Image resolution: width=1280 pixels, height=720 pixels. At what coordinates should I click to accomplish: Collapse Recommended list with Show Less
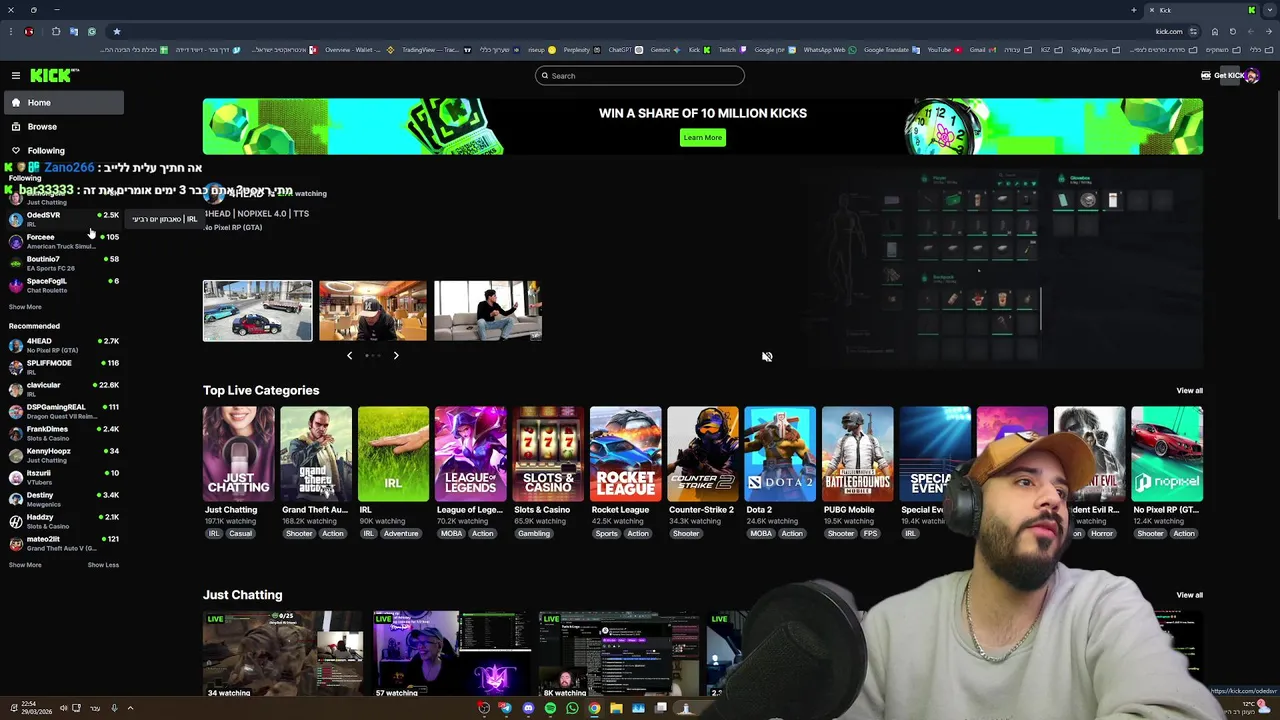pyautogui.click(x=103, y=565)
